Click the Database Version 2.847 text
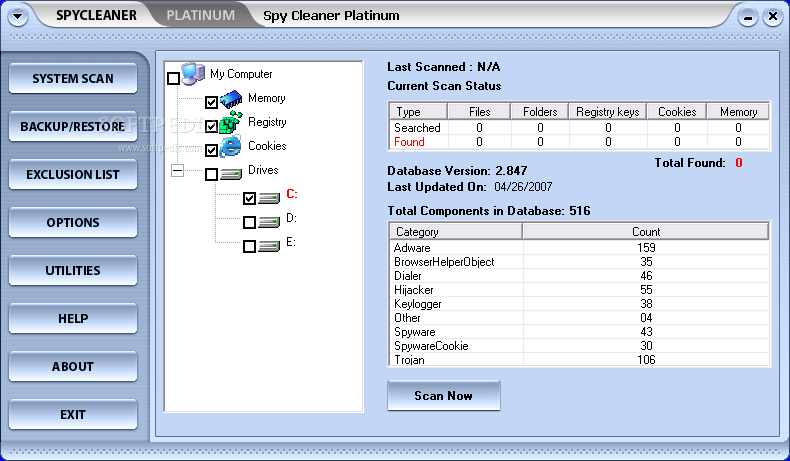This screenshot has width=790, height=461. [457, 171]
